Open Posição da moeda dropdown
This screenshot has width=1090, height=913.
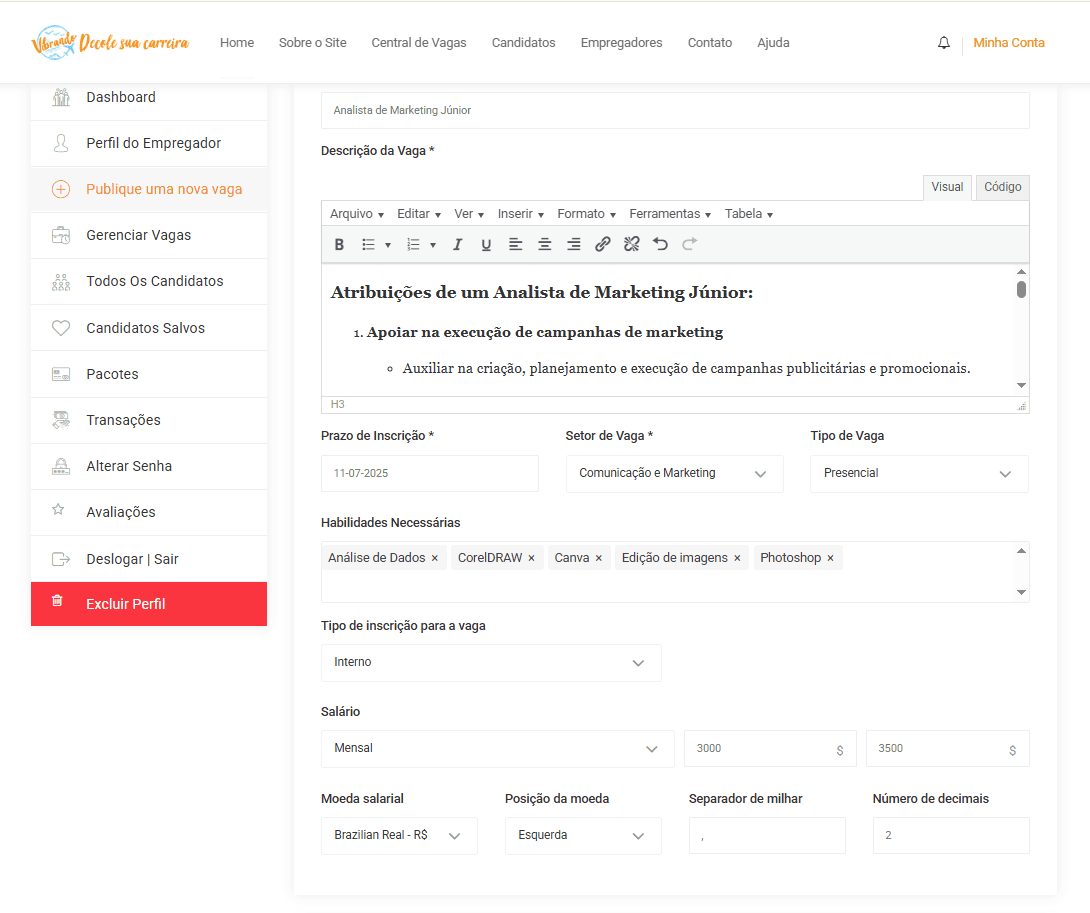583,835
